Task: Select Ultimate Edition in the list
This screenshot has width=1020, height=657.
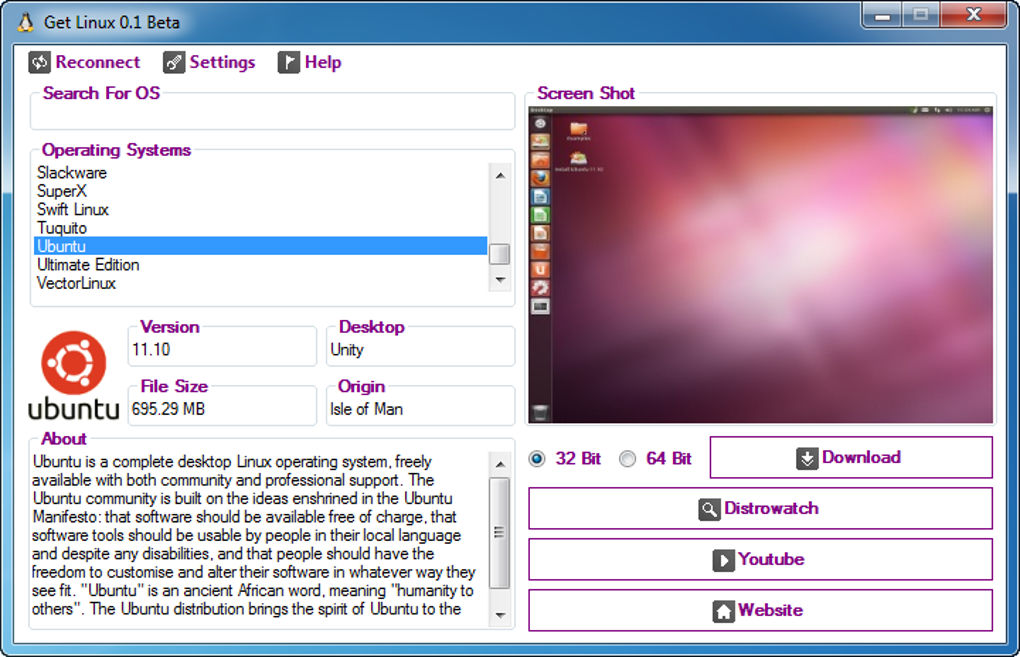Action: [x=260, y=265]
